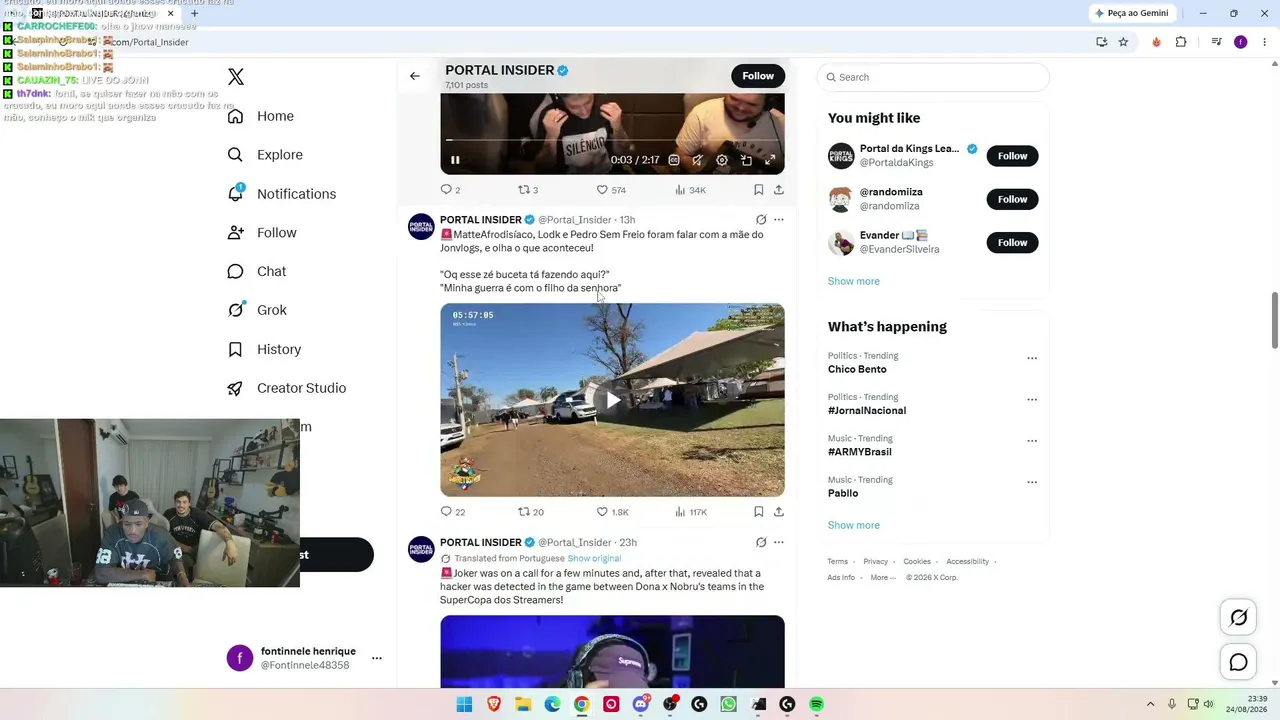The image size is (1280, 720).
Task: Follow Evander @EvanderSilveira
Action: (1012, 243)
